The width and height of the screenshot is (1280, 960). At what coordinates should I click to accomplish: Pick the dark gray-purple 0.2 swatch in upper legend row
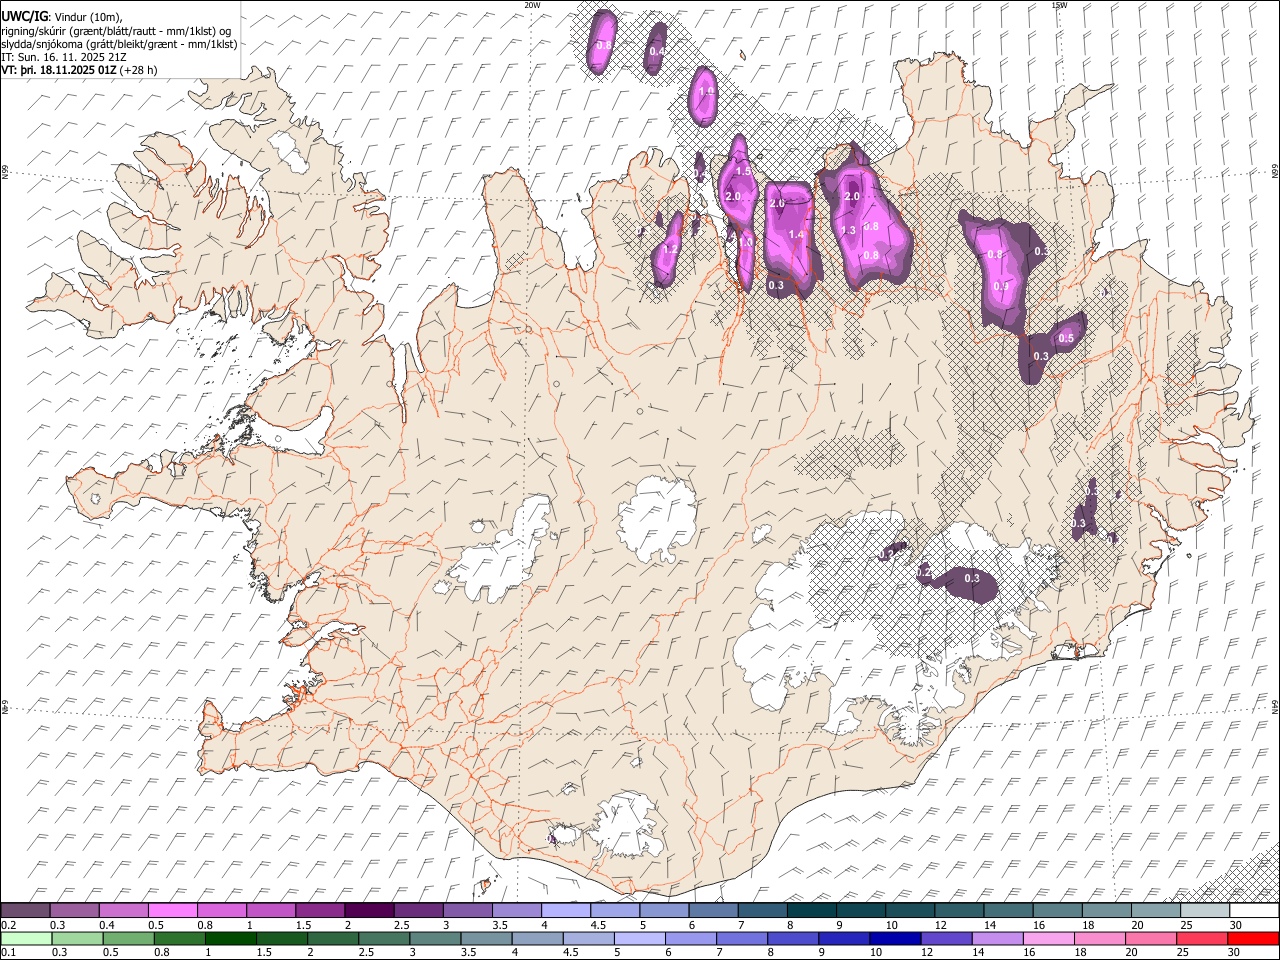pyautogui.click(x=25, y=911)
